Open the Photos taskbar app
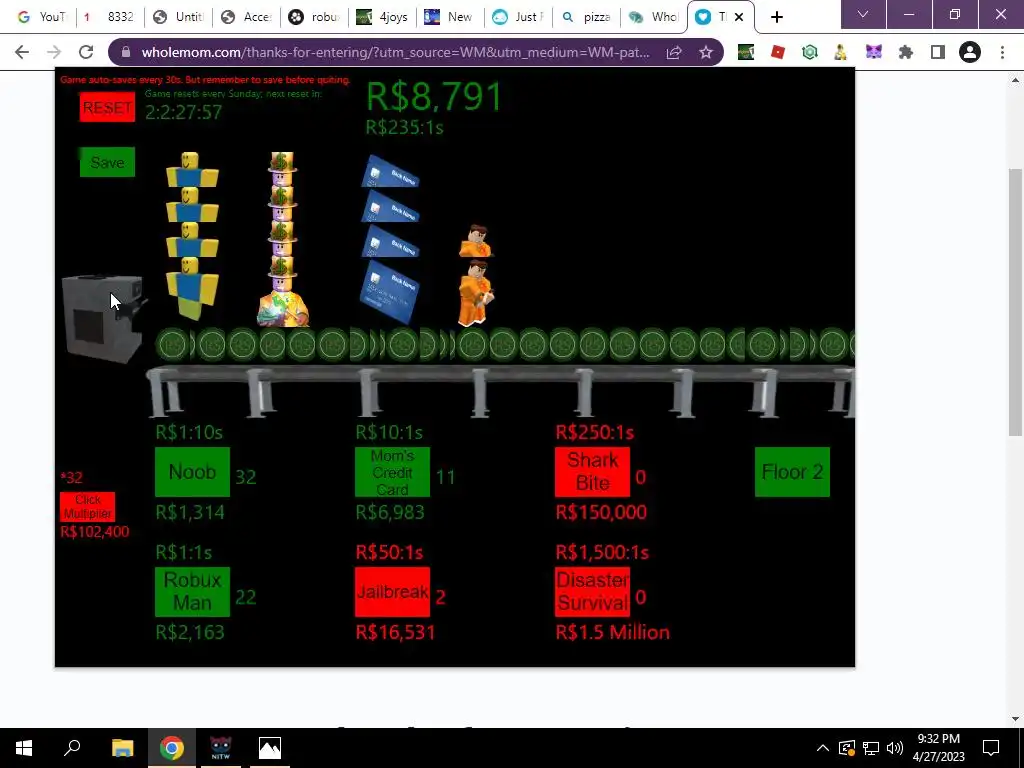 click(270, 748)
